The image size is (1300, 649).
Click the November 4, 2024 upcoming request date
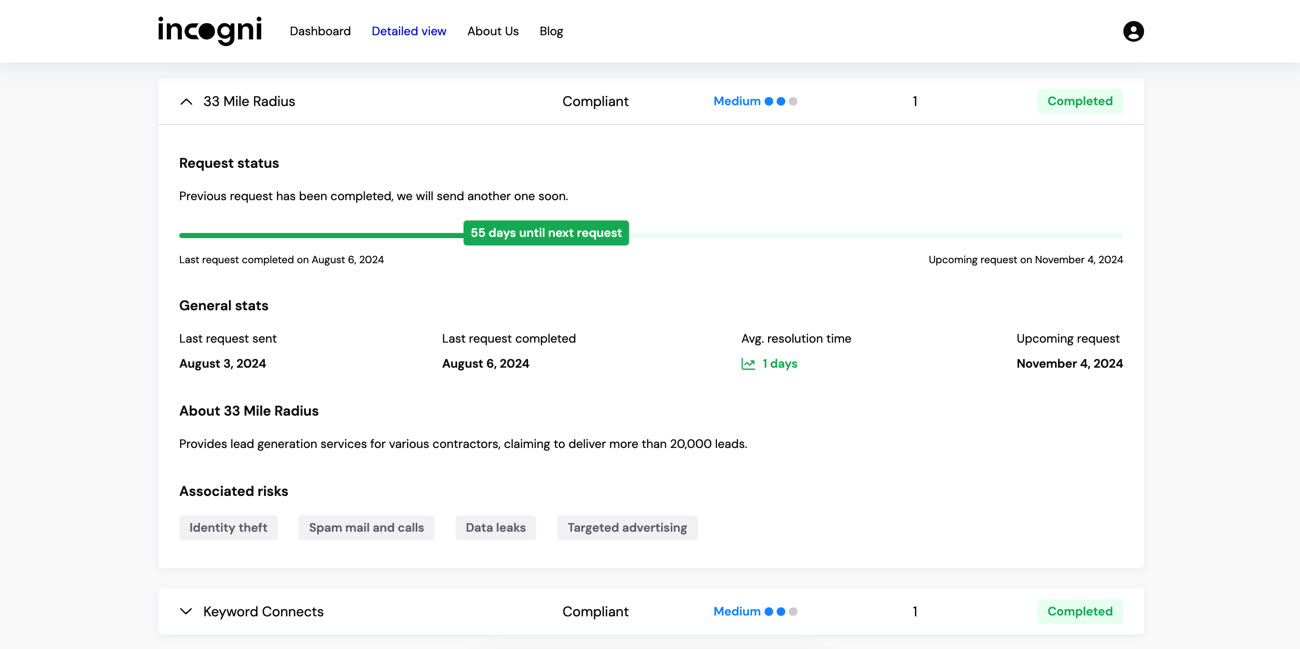click(x=1070, y=364)
